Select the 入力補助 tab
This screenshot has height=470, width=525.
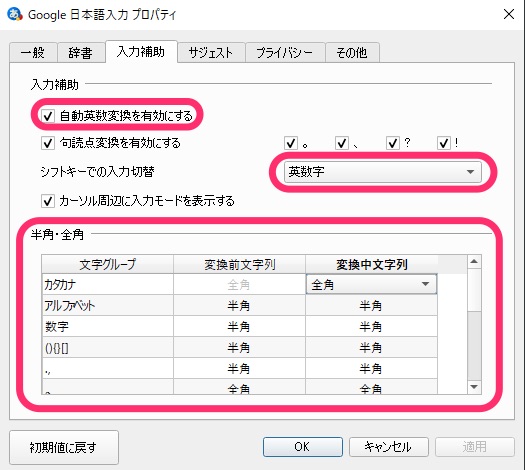pyautogui.click(x=141, y=52)
